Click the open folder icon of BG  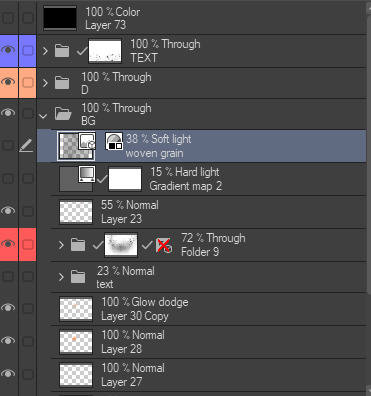click(63, 114)
